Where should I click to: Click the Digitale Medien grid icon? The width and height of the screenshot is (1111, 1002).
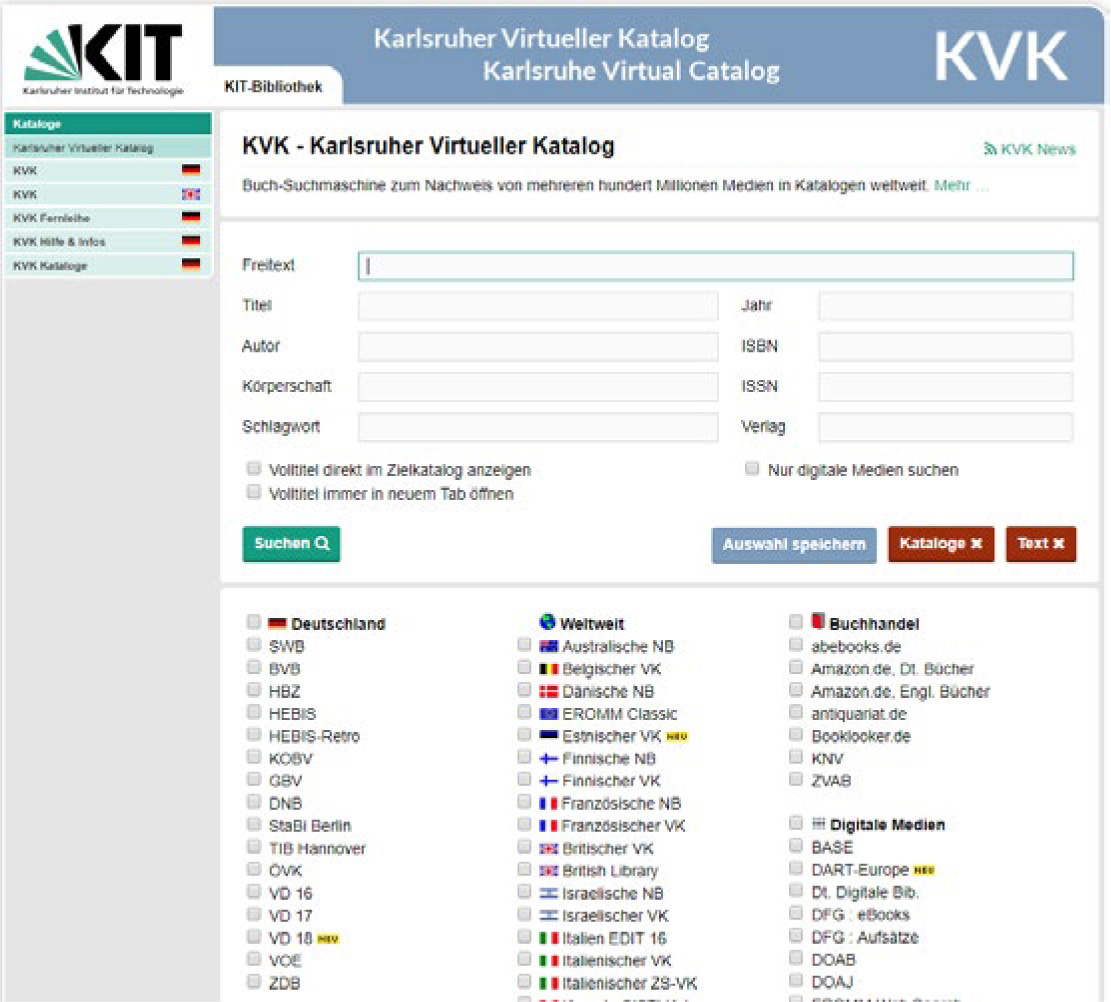point(818,824)
